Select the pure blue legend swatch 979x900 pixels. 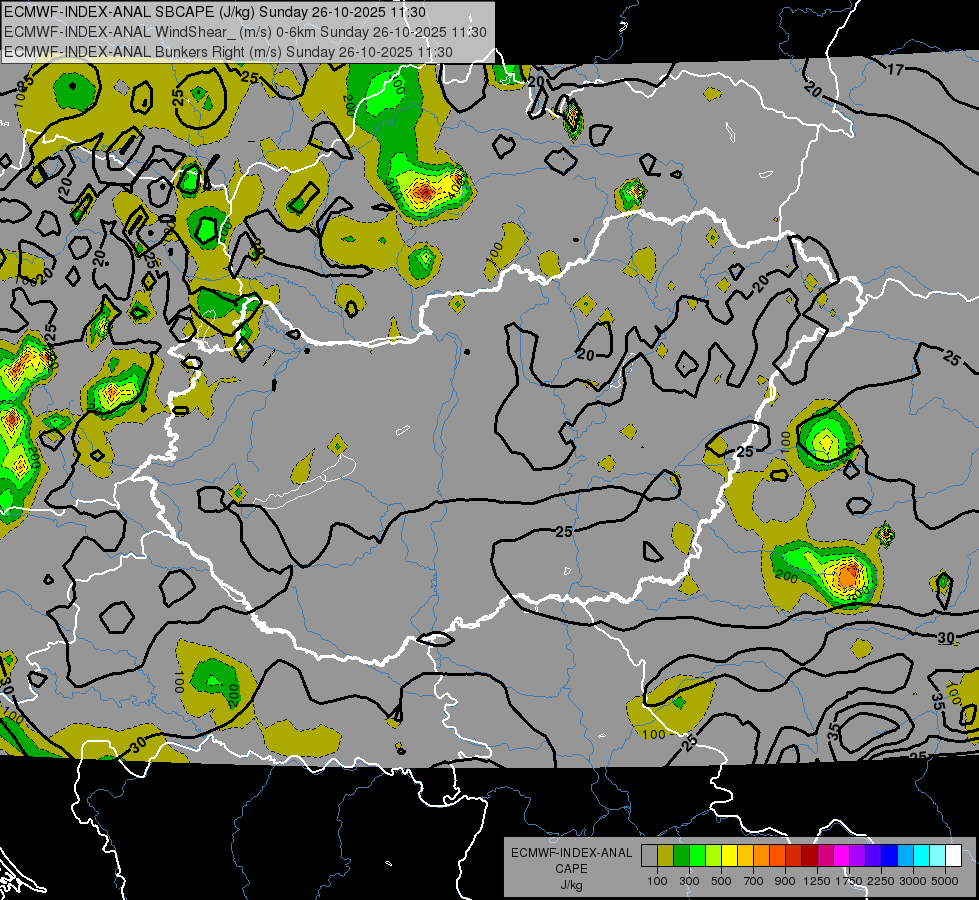coord(890,856)
